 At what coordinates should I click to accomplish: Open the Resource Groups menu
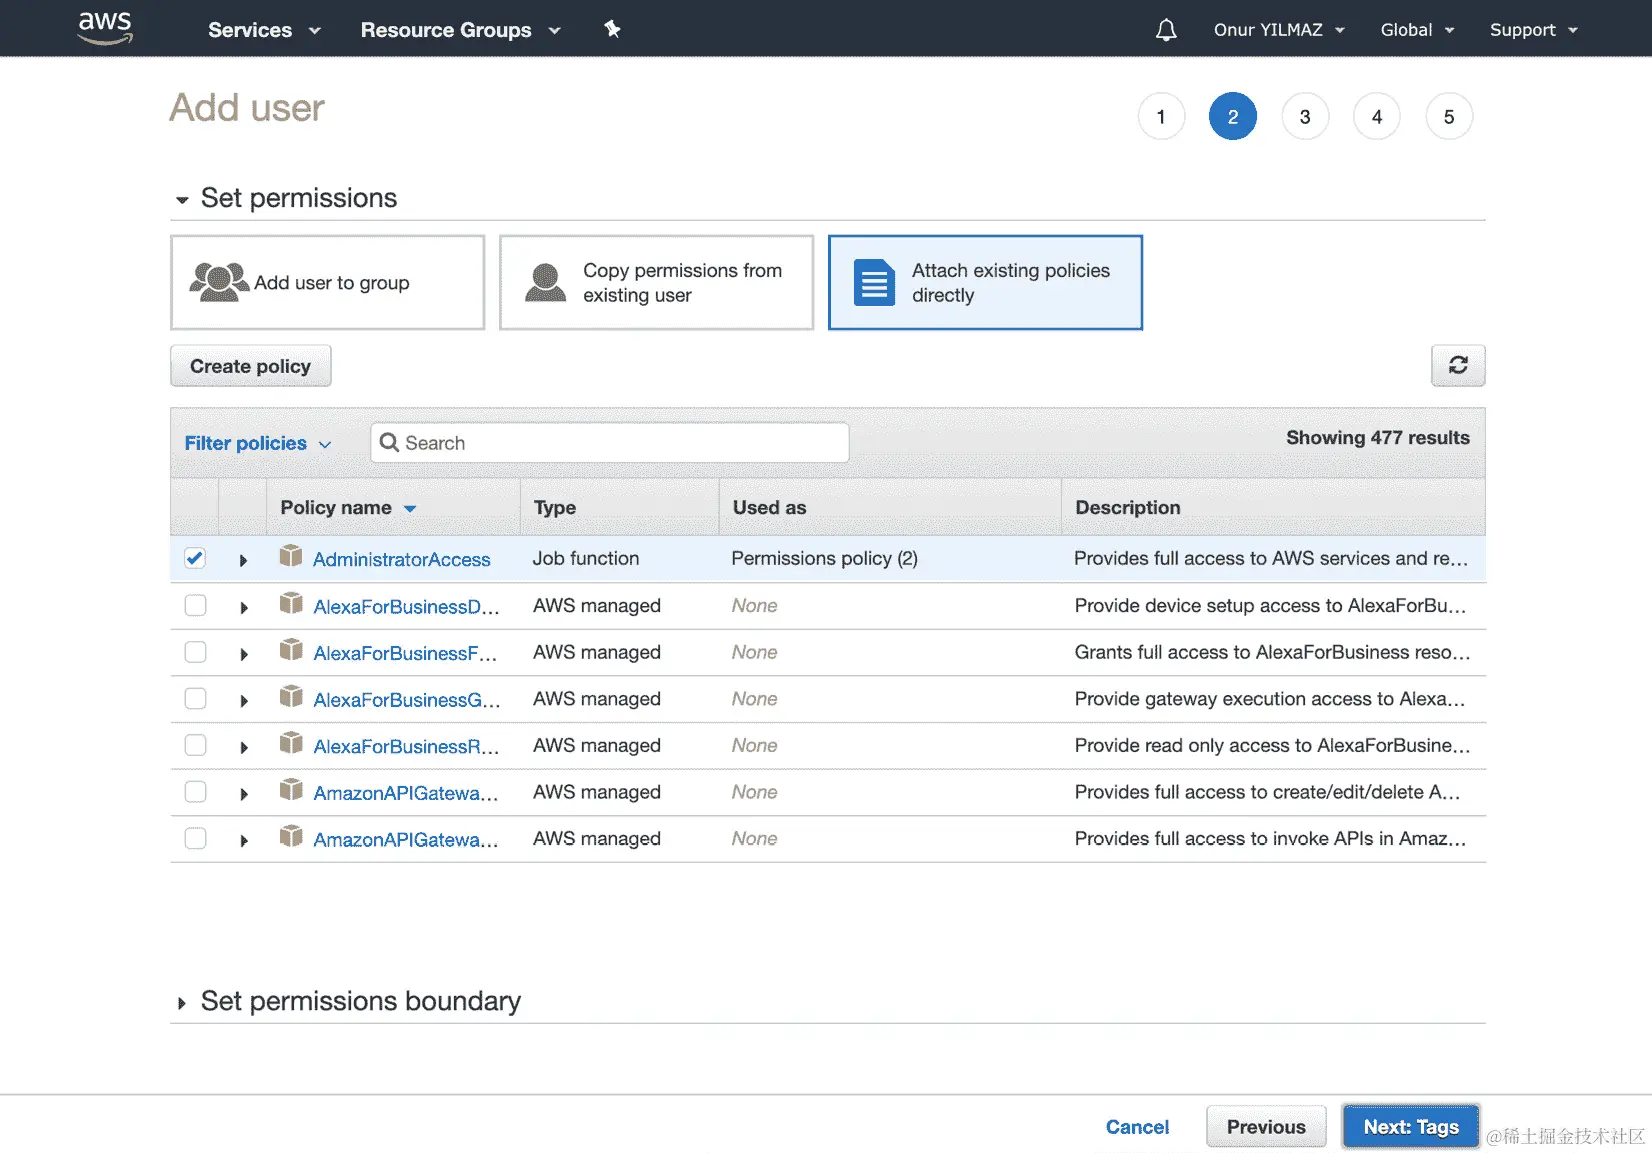pyautogui.click(x=460, y=30)
